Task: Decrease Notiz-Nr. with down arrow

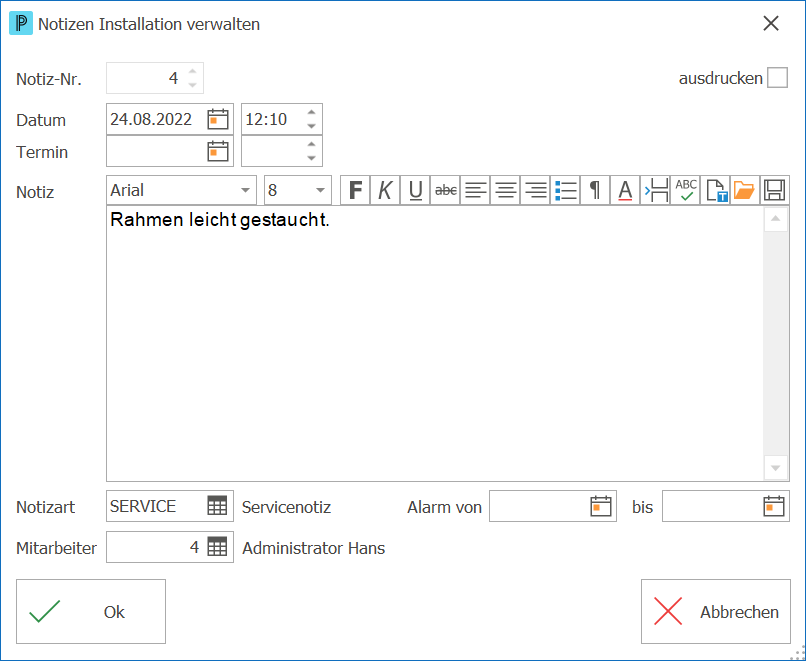Action: [x=192, y=85]
